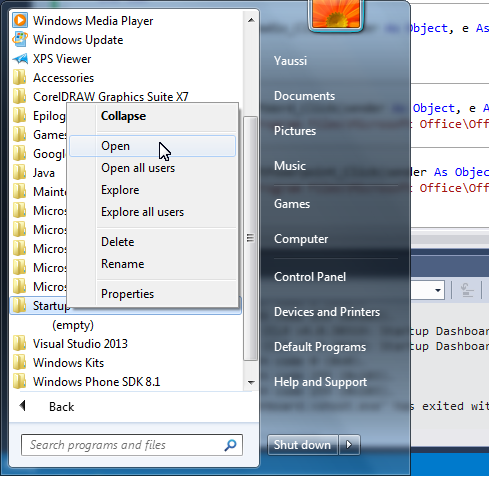Open Devices and Printers

327,312
